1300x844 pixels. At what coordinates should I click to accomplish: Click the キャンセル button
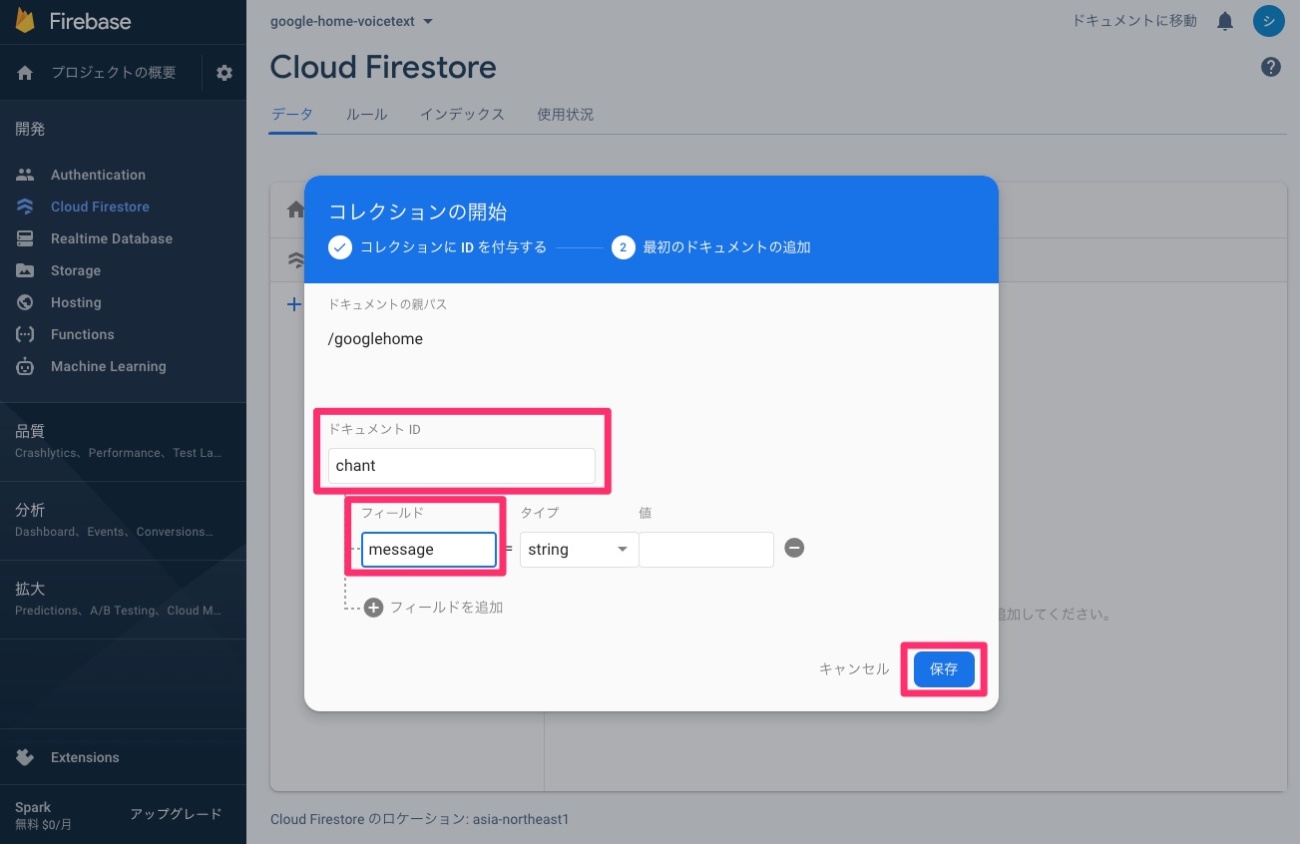(854, 670)
